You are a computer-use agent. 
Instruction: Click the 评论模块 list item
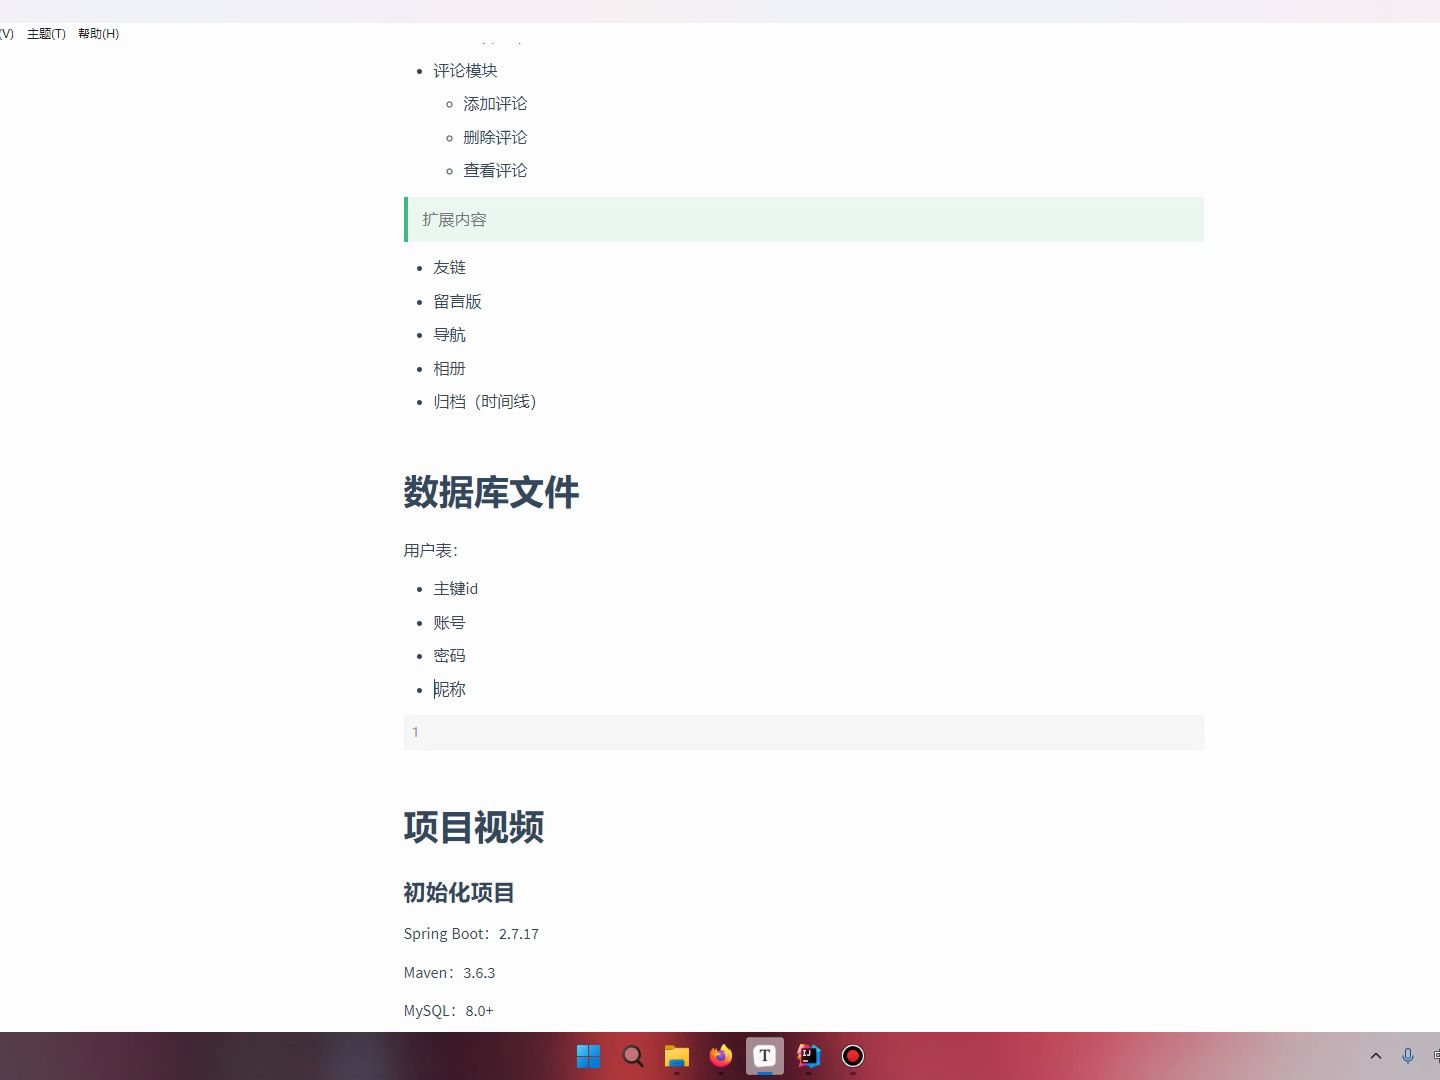tap(465, 70)
